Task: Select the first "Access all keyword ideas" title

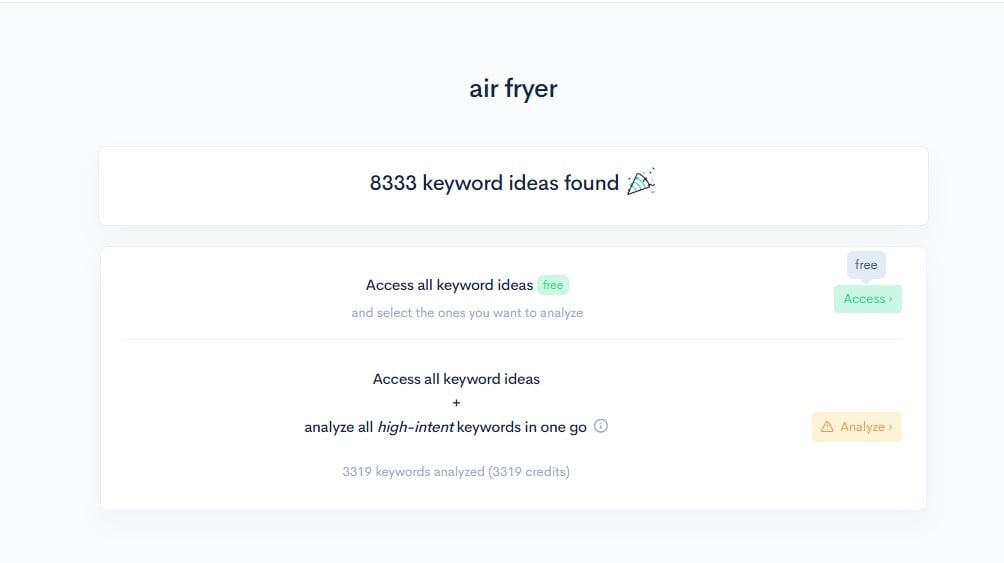Action: click(449, 285)
